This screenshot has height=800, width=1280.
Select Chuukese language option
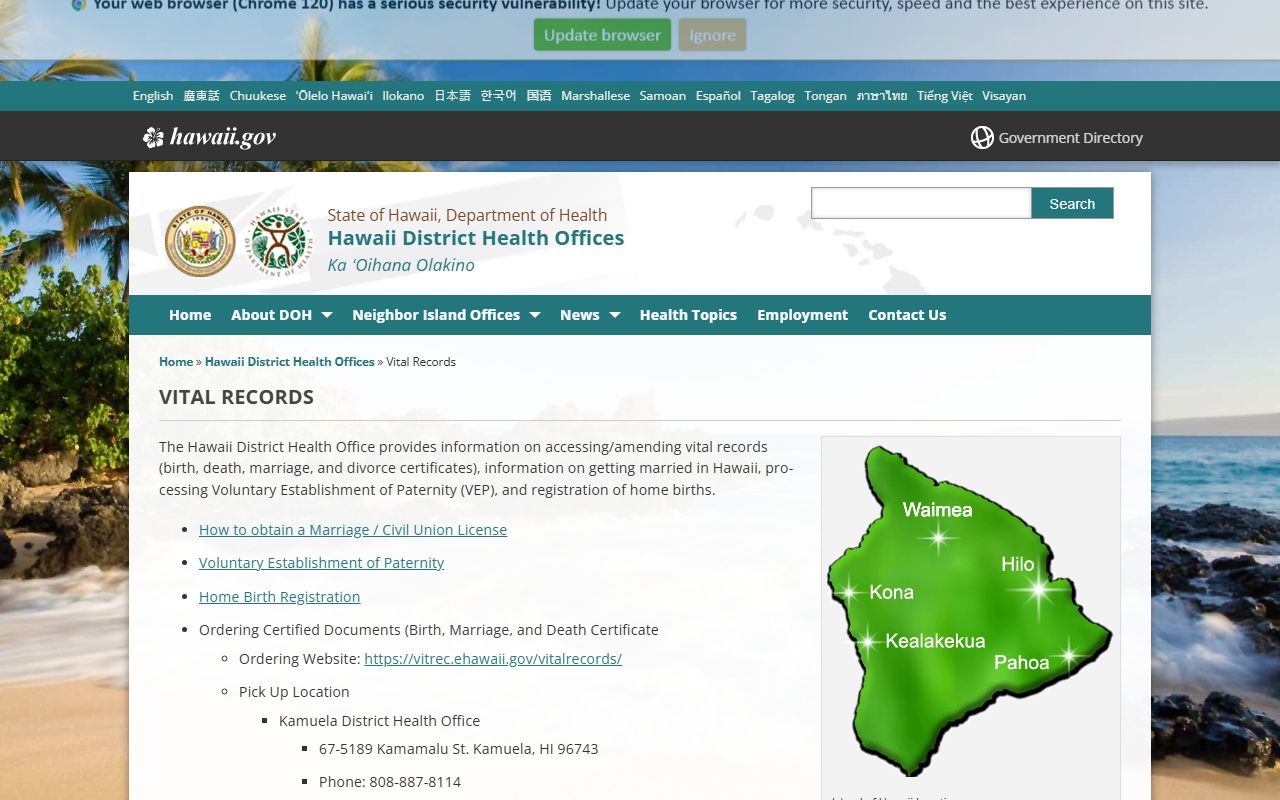[258, 96]
